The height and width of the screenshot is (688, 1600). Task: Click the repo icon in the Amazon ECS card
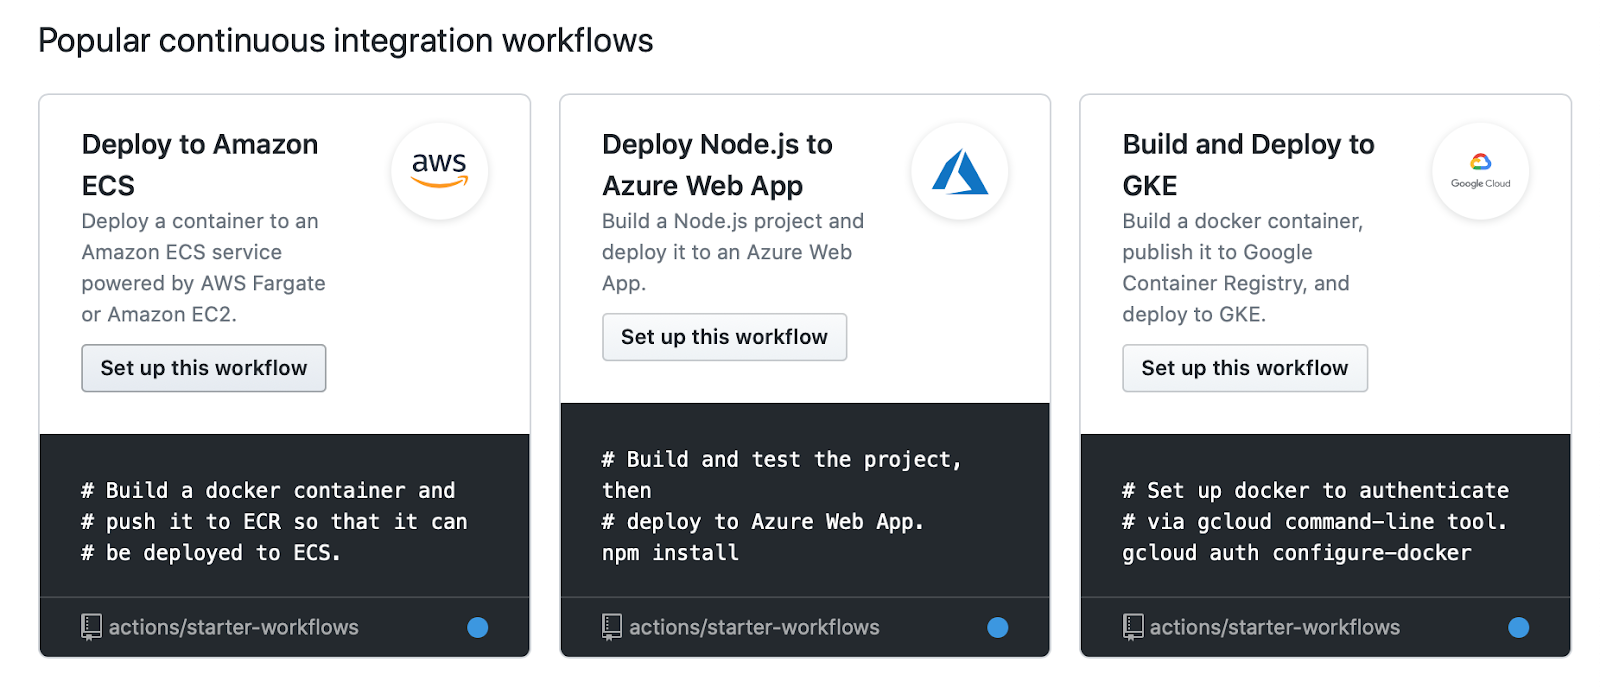click(91, 627)
